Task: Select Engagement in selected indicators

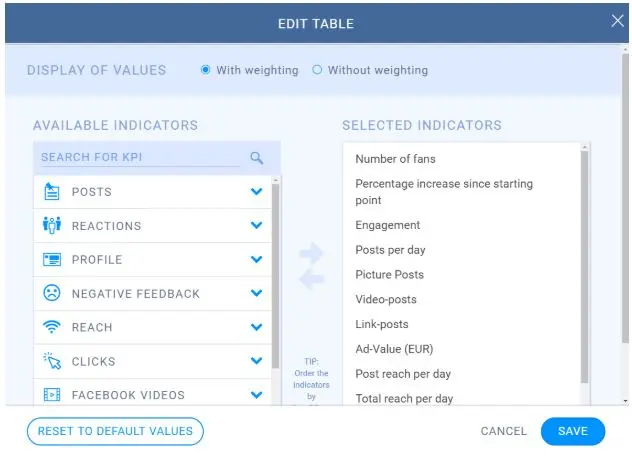Action: click(x=388, y=225)
